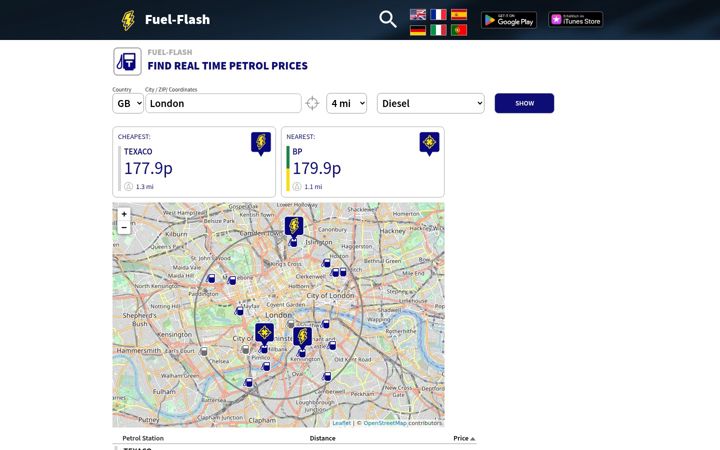This screenshot has width=720, height=450.
Task: Click the petrol pump icon beside heading
Action: click(x=127, y=62)
